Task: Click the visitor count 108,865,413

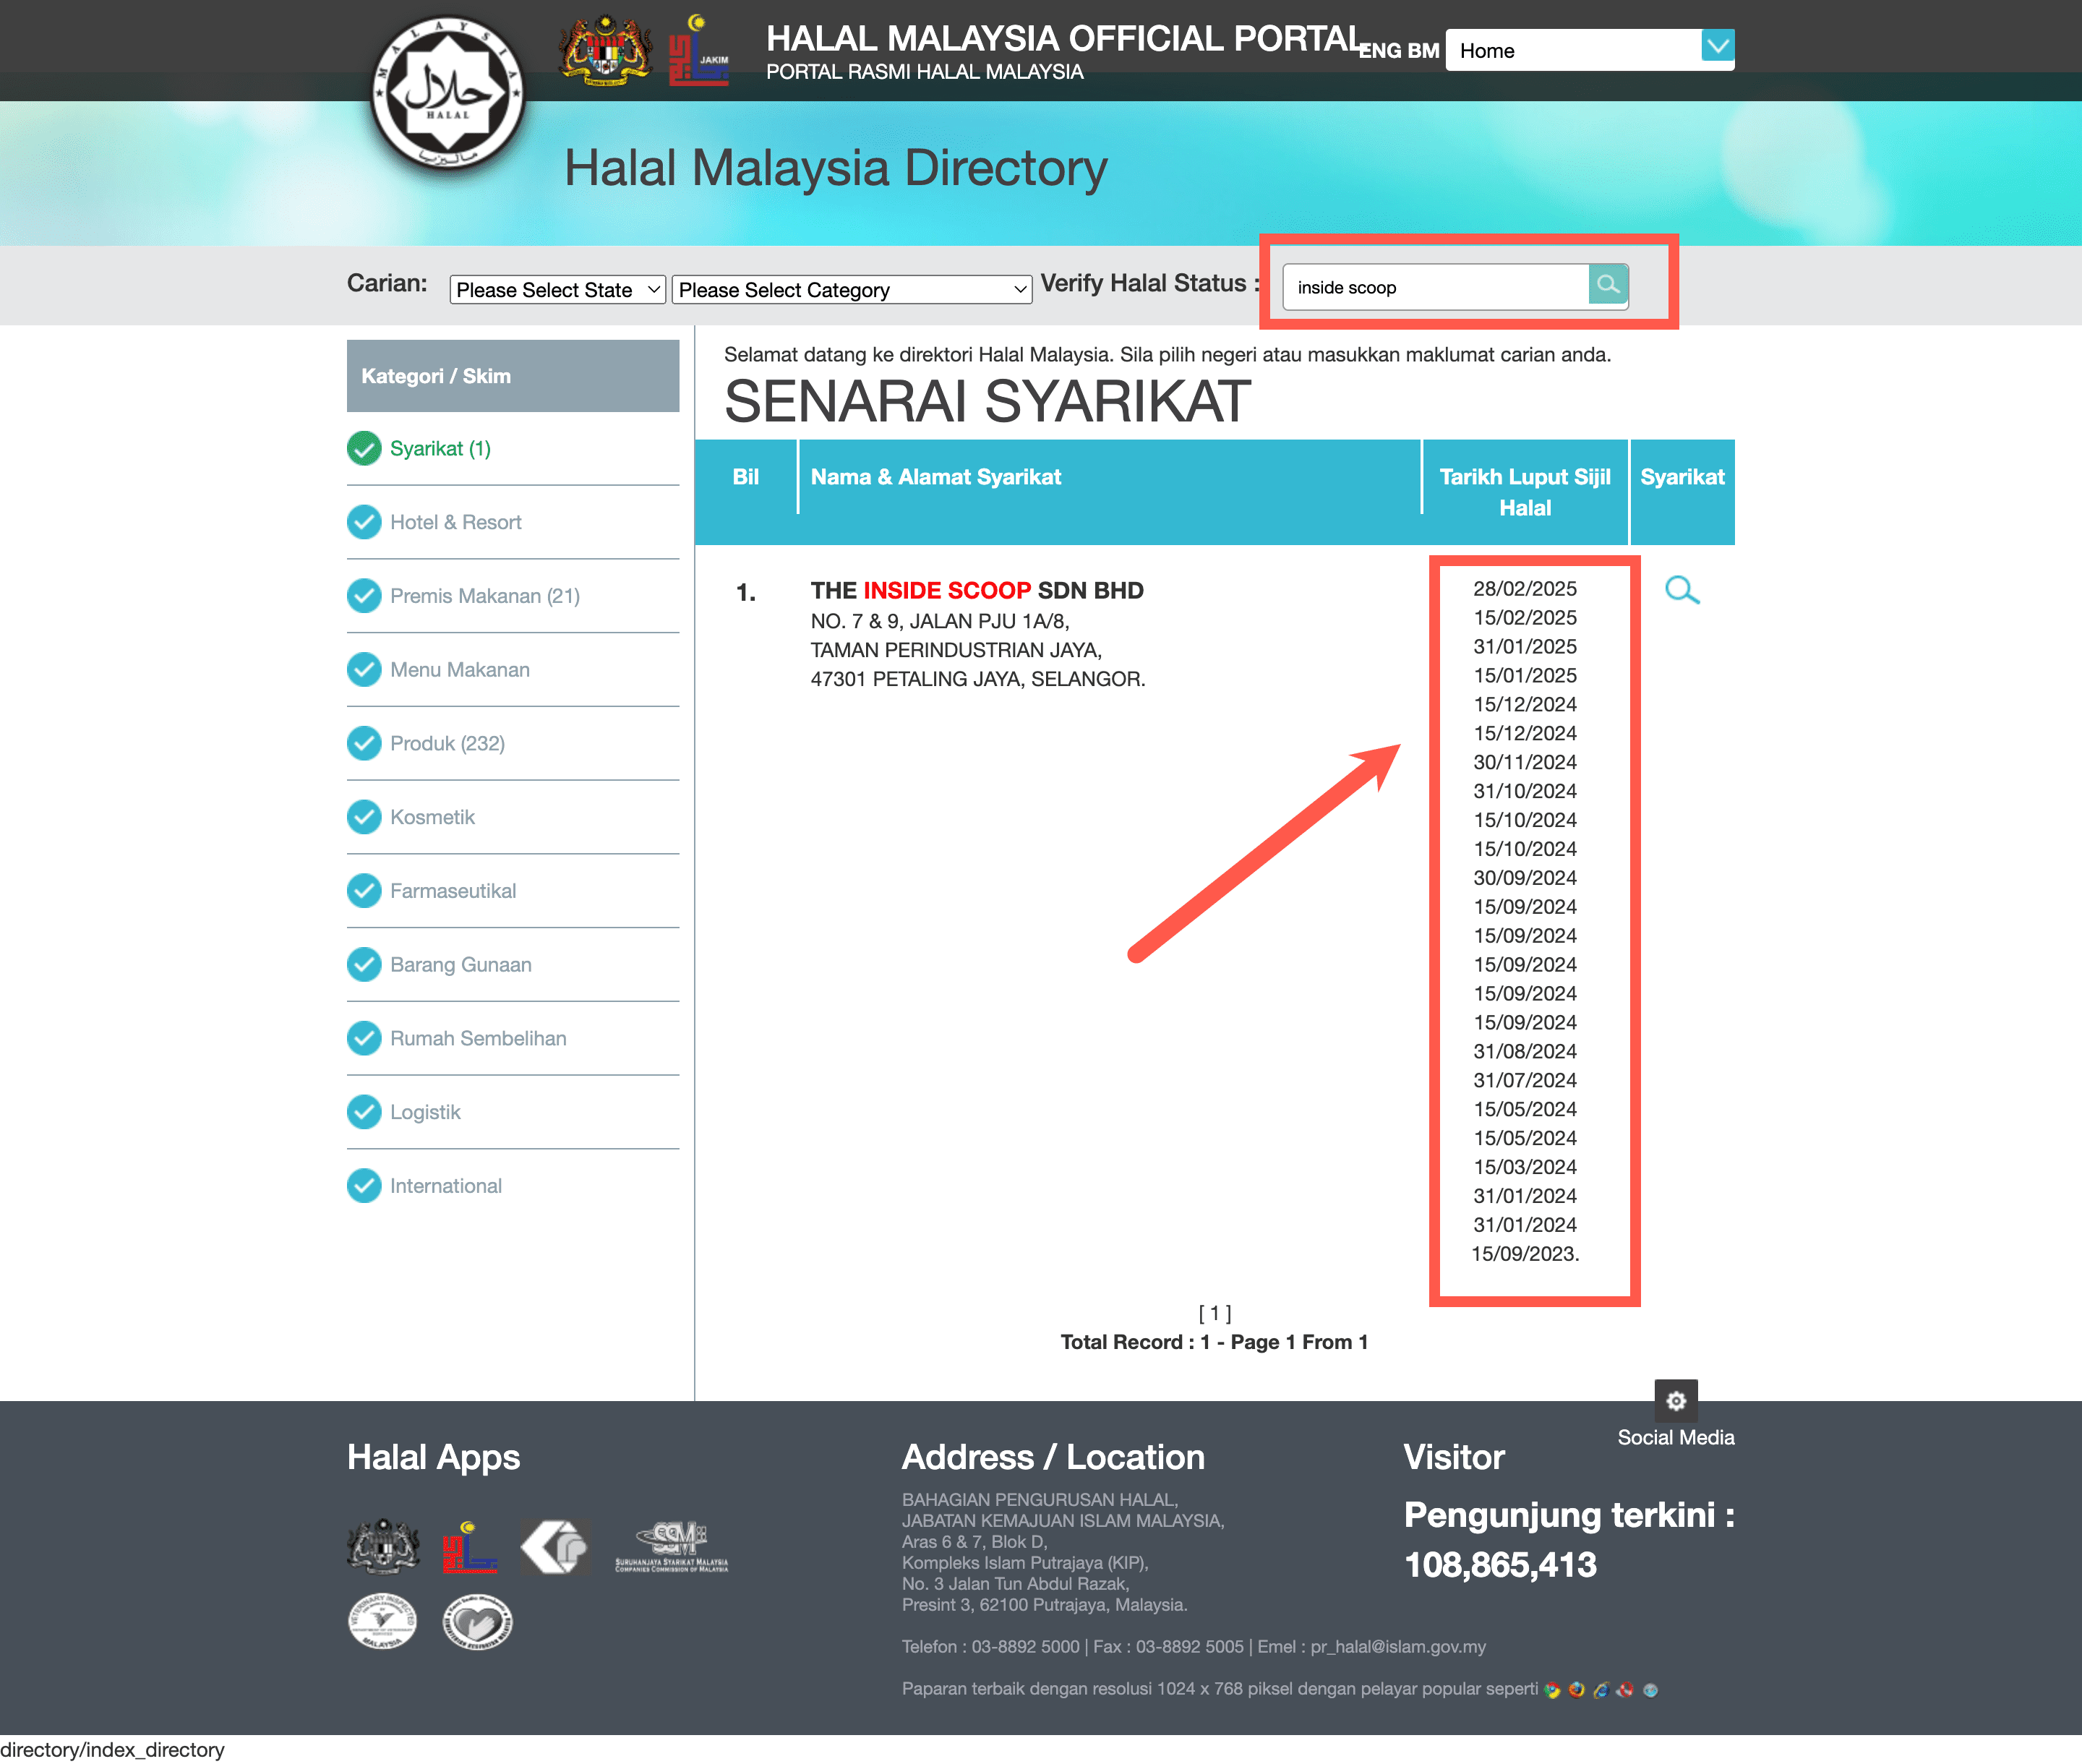Action: coord(1500,1564)
